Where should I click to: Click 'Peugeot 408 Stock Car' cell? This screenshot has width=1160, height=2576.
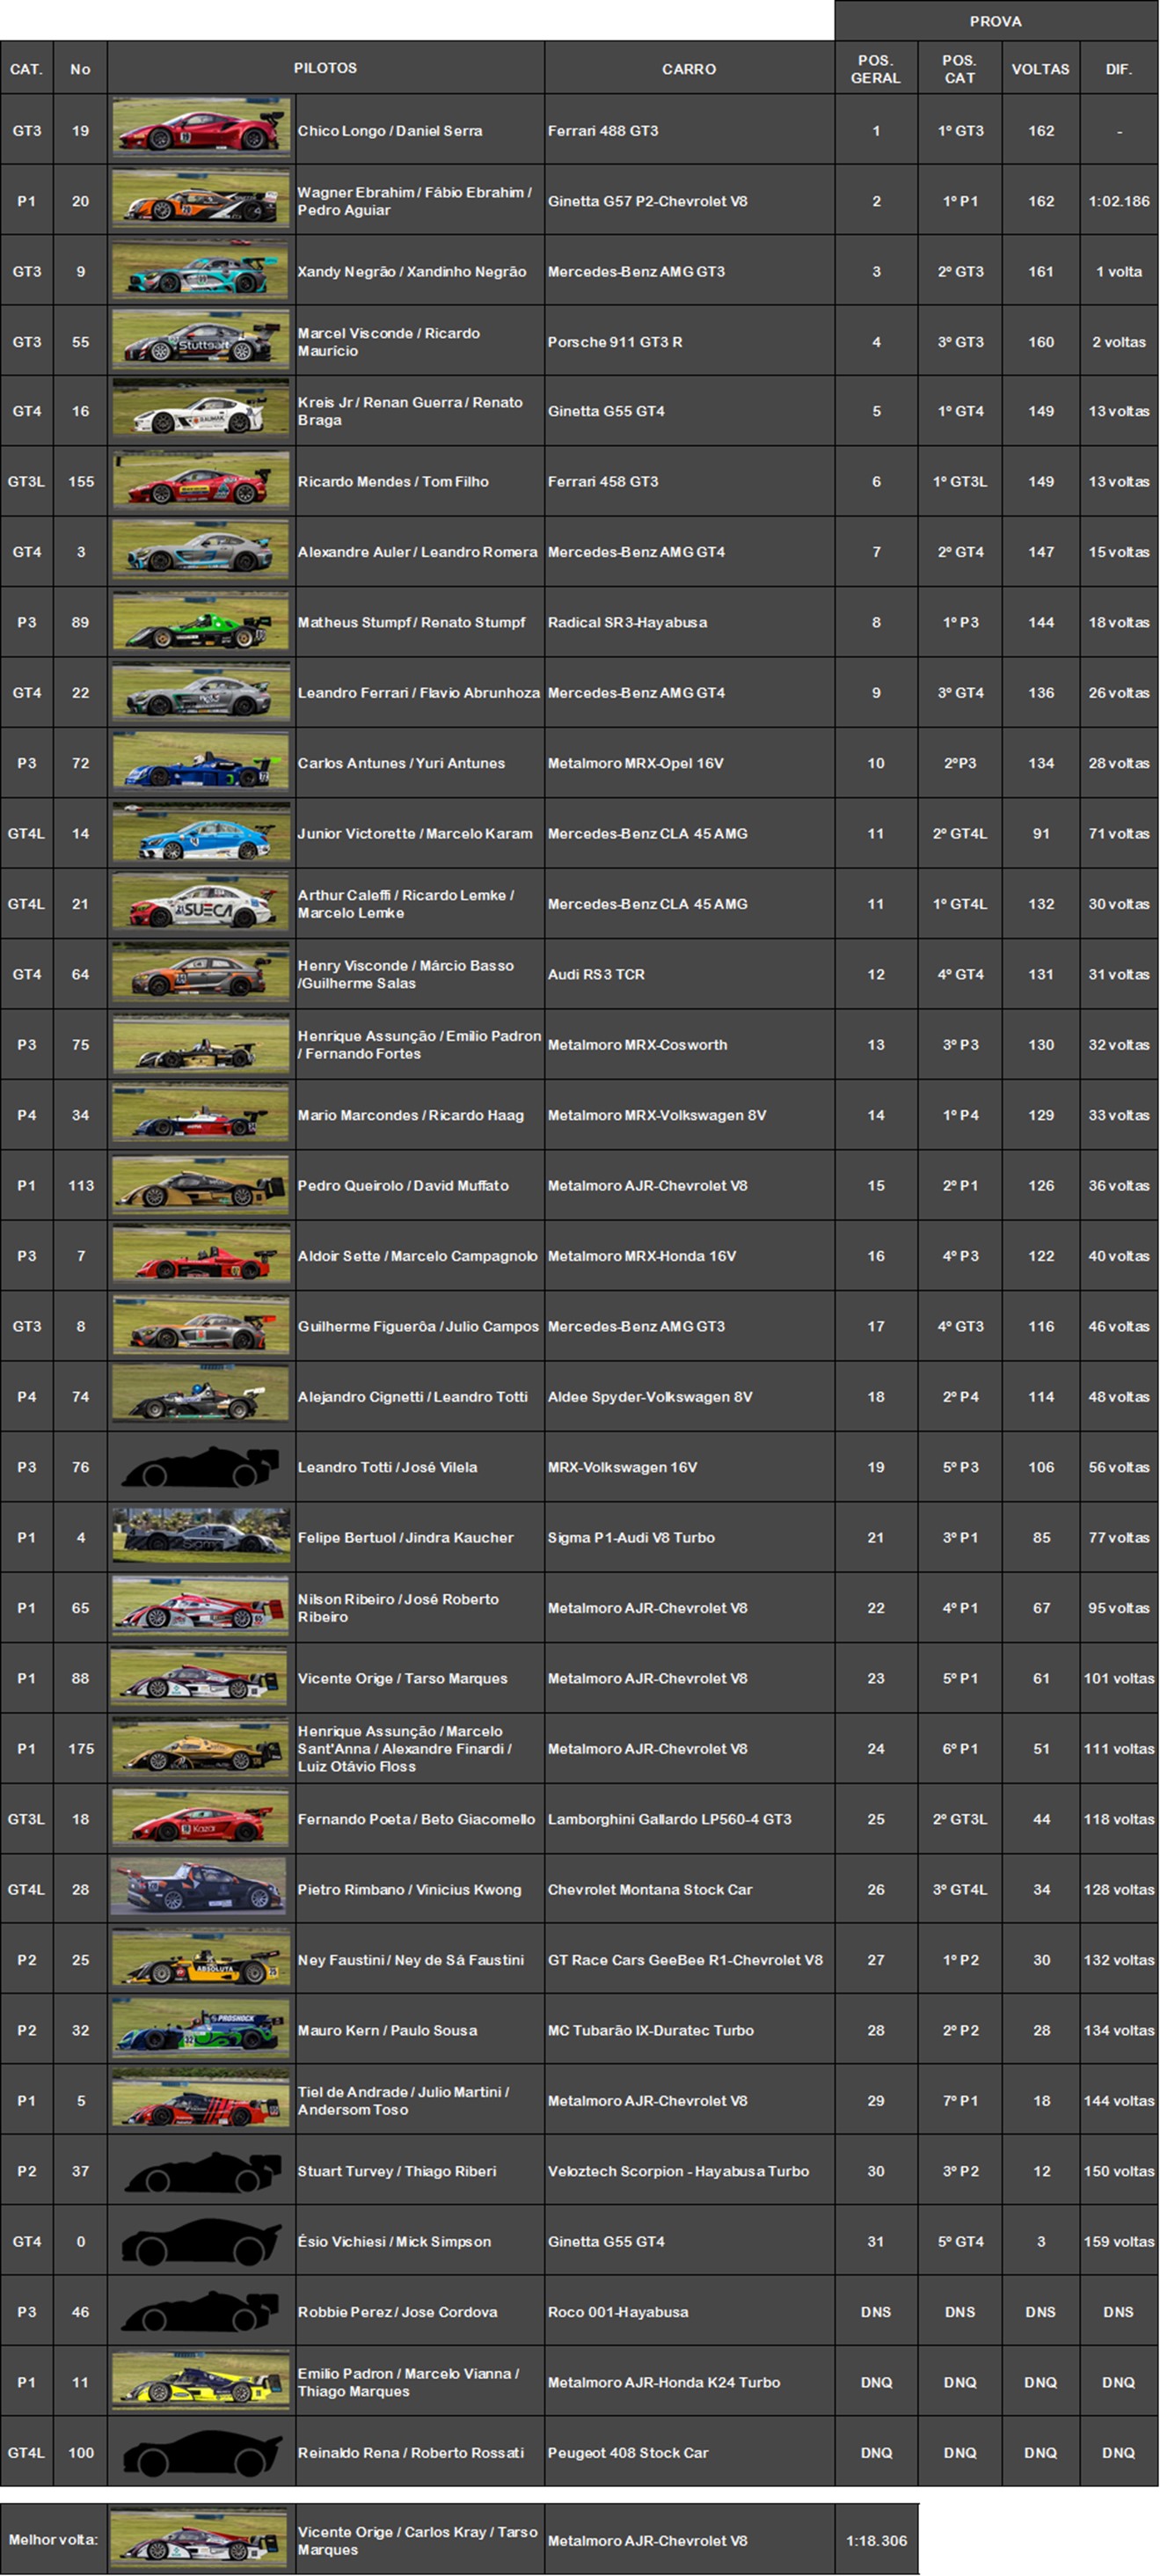tap(689, 2452)
